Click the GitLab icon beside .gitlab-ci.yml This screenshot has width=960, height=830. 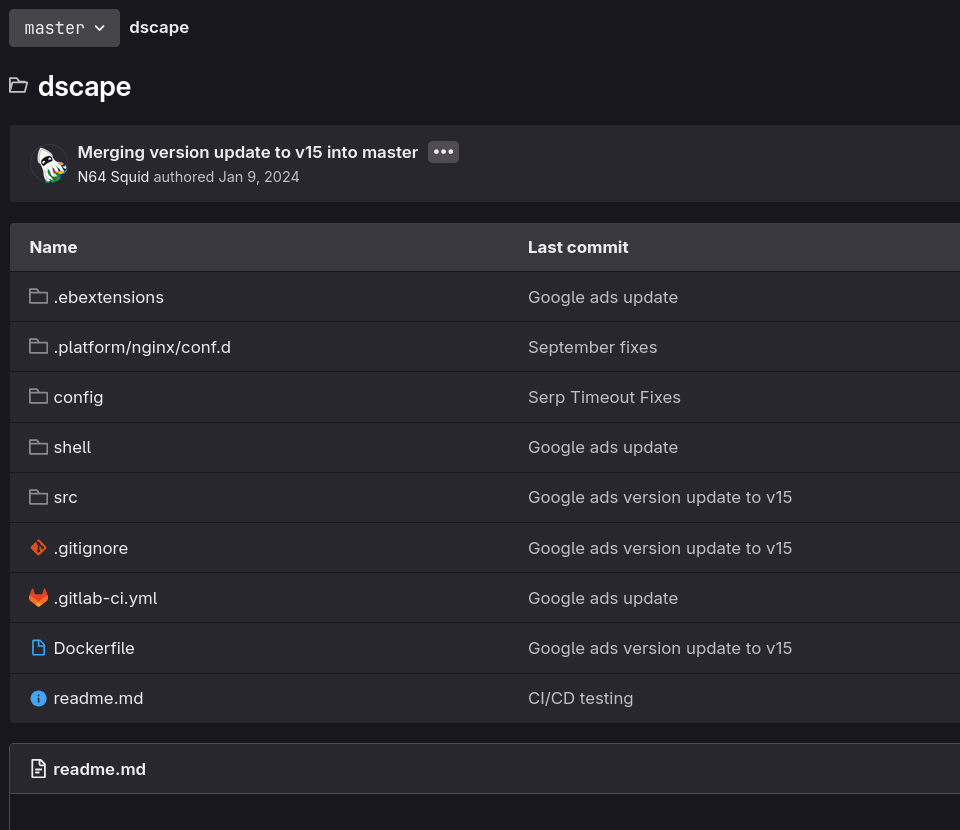(x=38, y=598)
